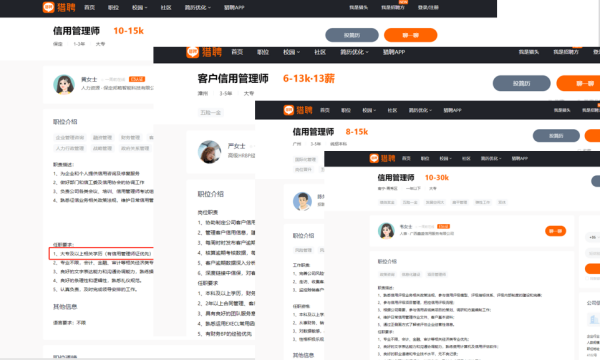This screenshot has height=360, width=600.
Task: Open recruiter 黄女士's avatar on the 10-15k page
Action: pyautogui.click(x=64, y=84)
